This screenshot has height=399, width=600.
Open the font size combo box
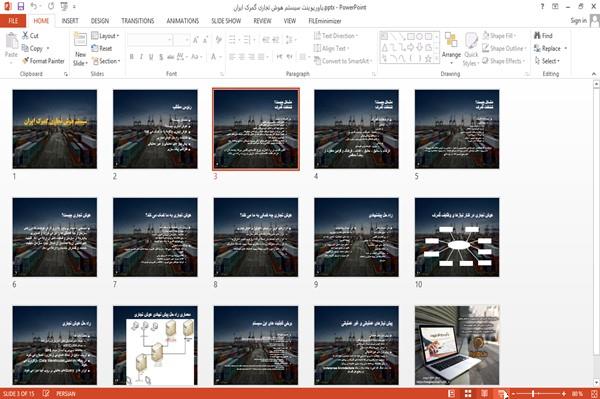[x=181, y=39]
